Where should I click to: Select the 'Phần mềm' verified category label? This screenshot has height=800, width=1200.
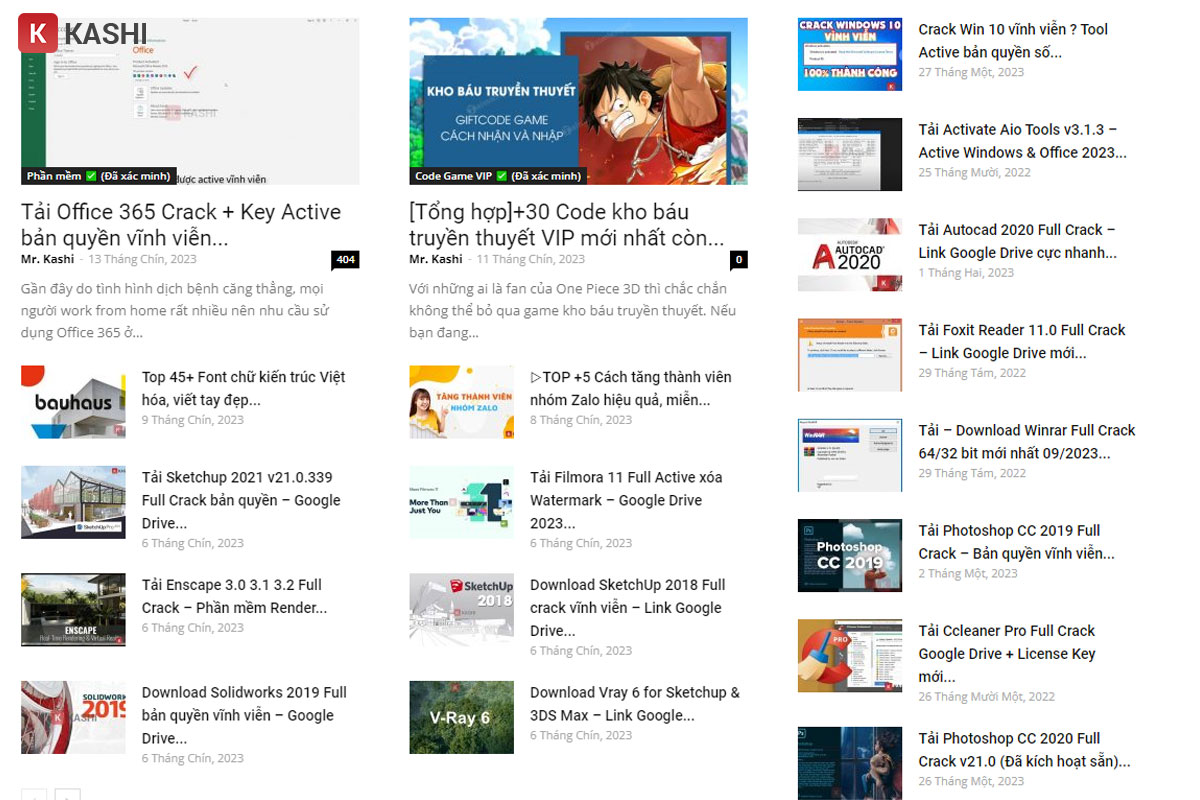coord(99,176)
